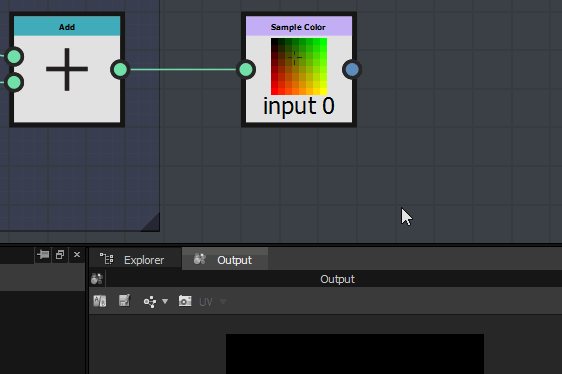Click the Sample Color node's blue output connector
Viewport: 562px width, 374px height.
352,70
